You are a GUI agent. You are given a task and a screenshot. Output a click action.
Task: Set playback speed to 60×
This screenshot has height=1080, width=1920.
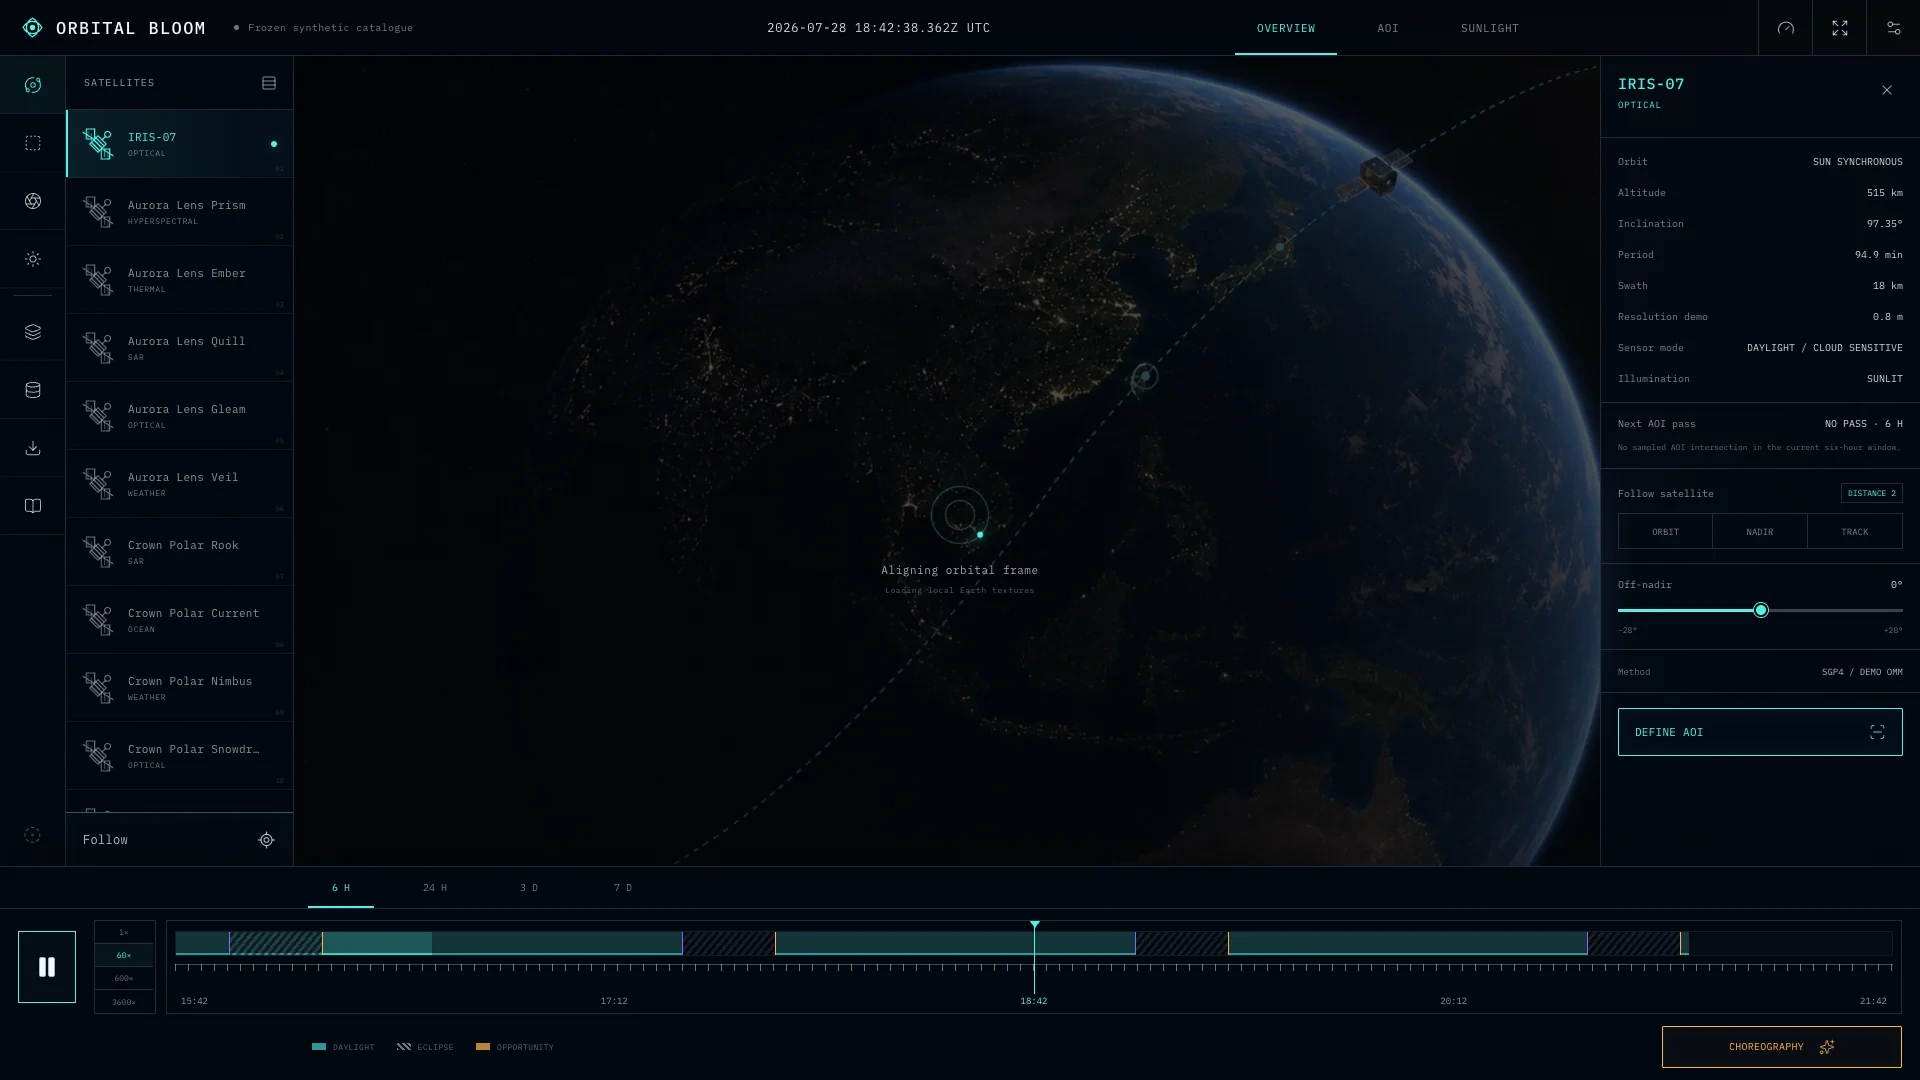(124, 955)
